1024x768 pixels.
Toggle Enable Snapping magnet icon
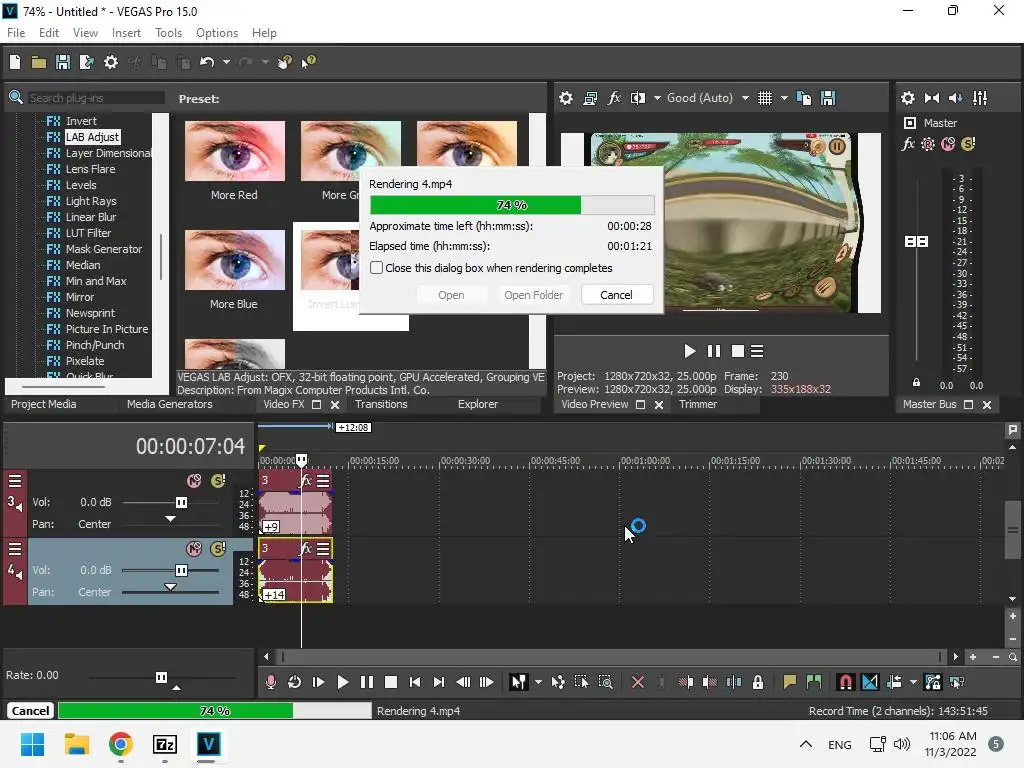pyautogui.click(x=845, y=682)
